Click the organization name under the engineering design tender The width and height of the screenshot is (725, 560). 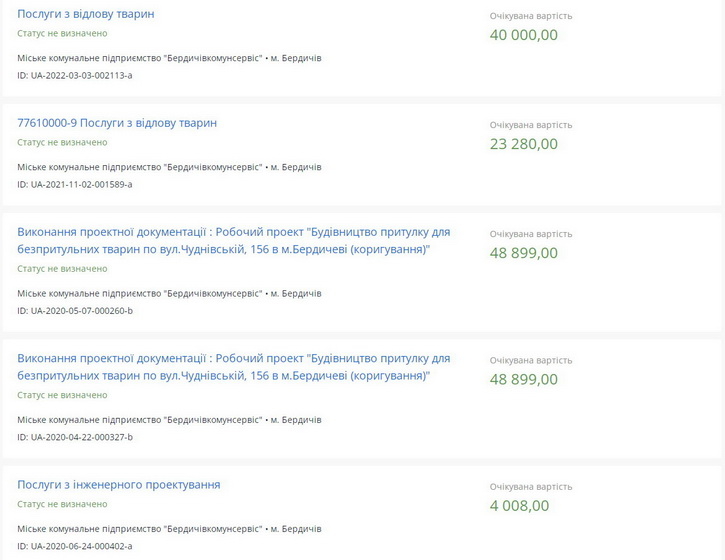[x=140, y=530]
